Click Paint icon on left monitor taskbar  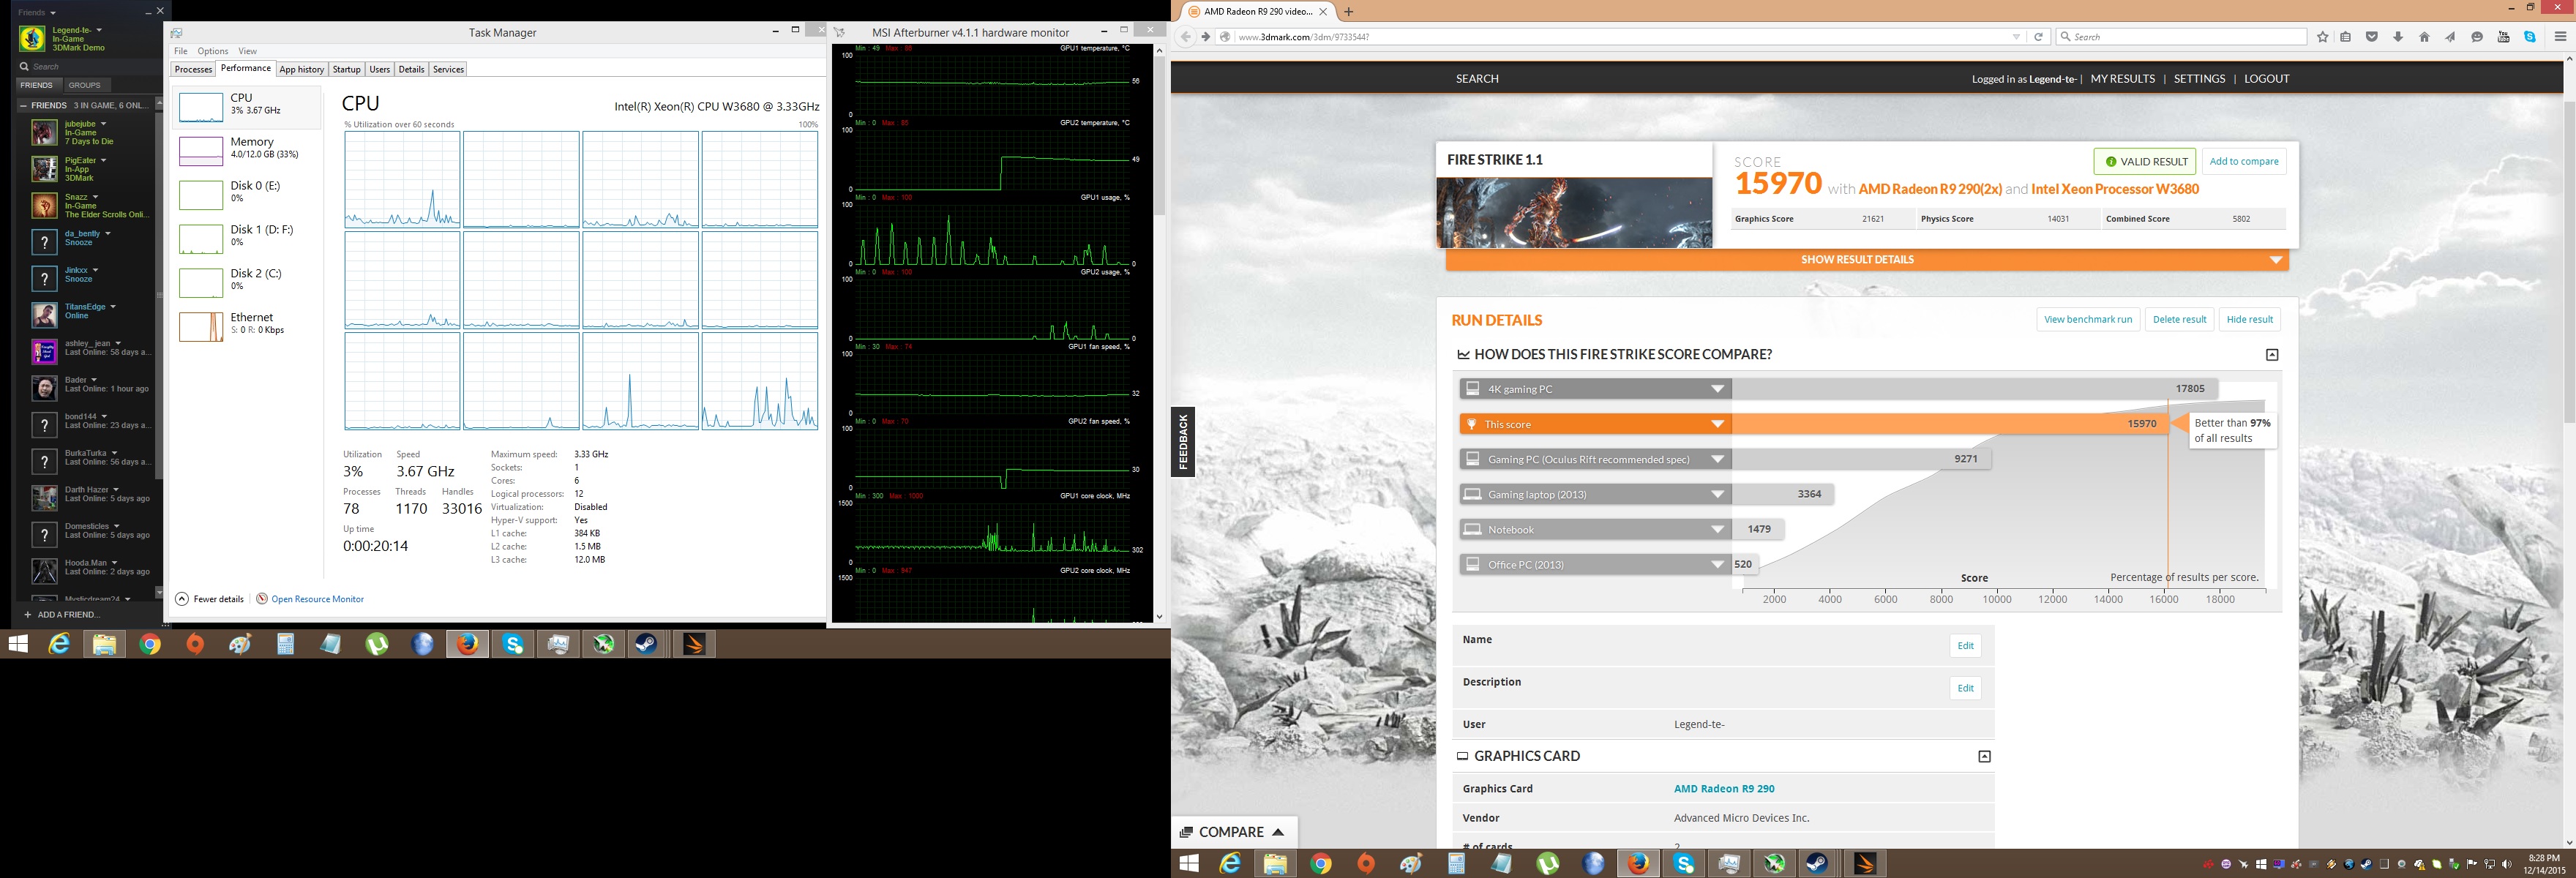240,645
